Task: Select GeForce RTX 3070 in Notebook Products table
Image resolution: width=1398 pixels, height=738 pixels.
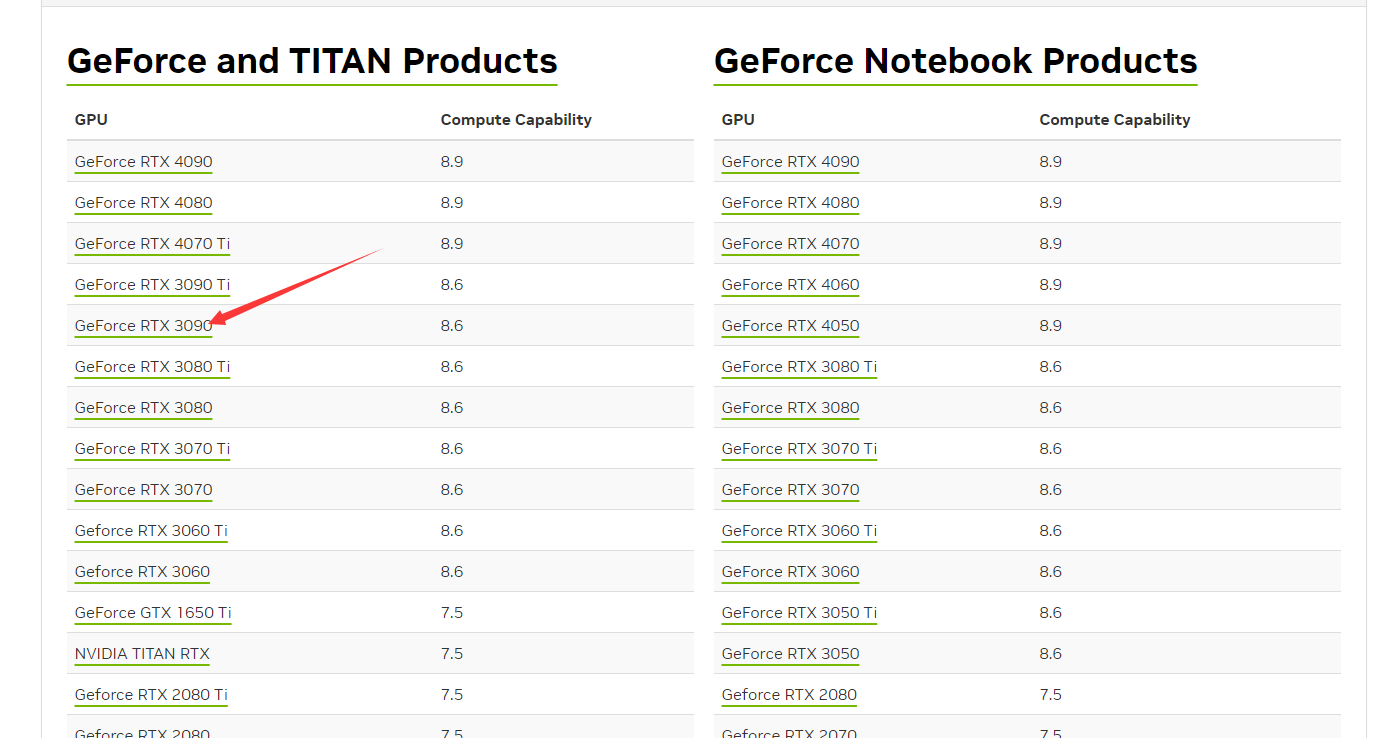Action: point(790,490)
